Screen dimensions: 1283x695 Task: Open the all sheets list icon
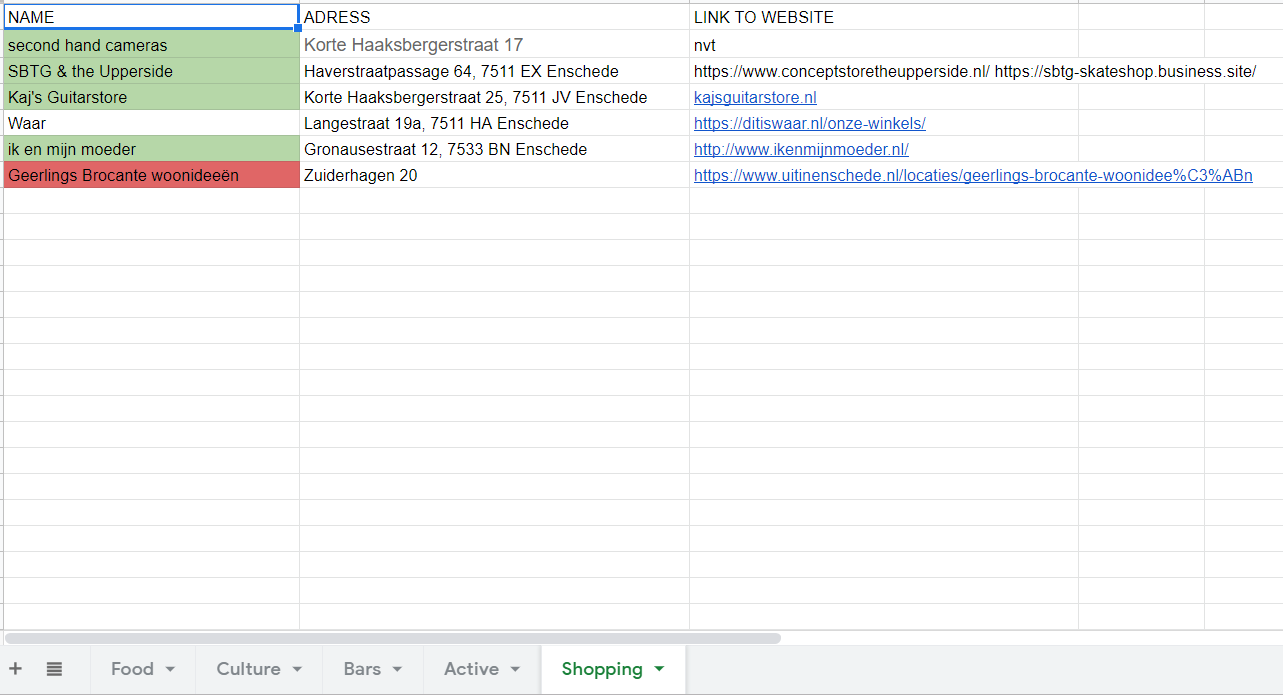coord(54,669)
